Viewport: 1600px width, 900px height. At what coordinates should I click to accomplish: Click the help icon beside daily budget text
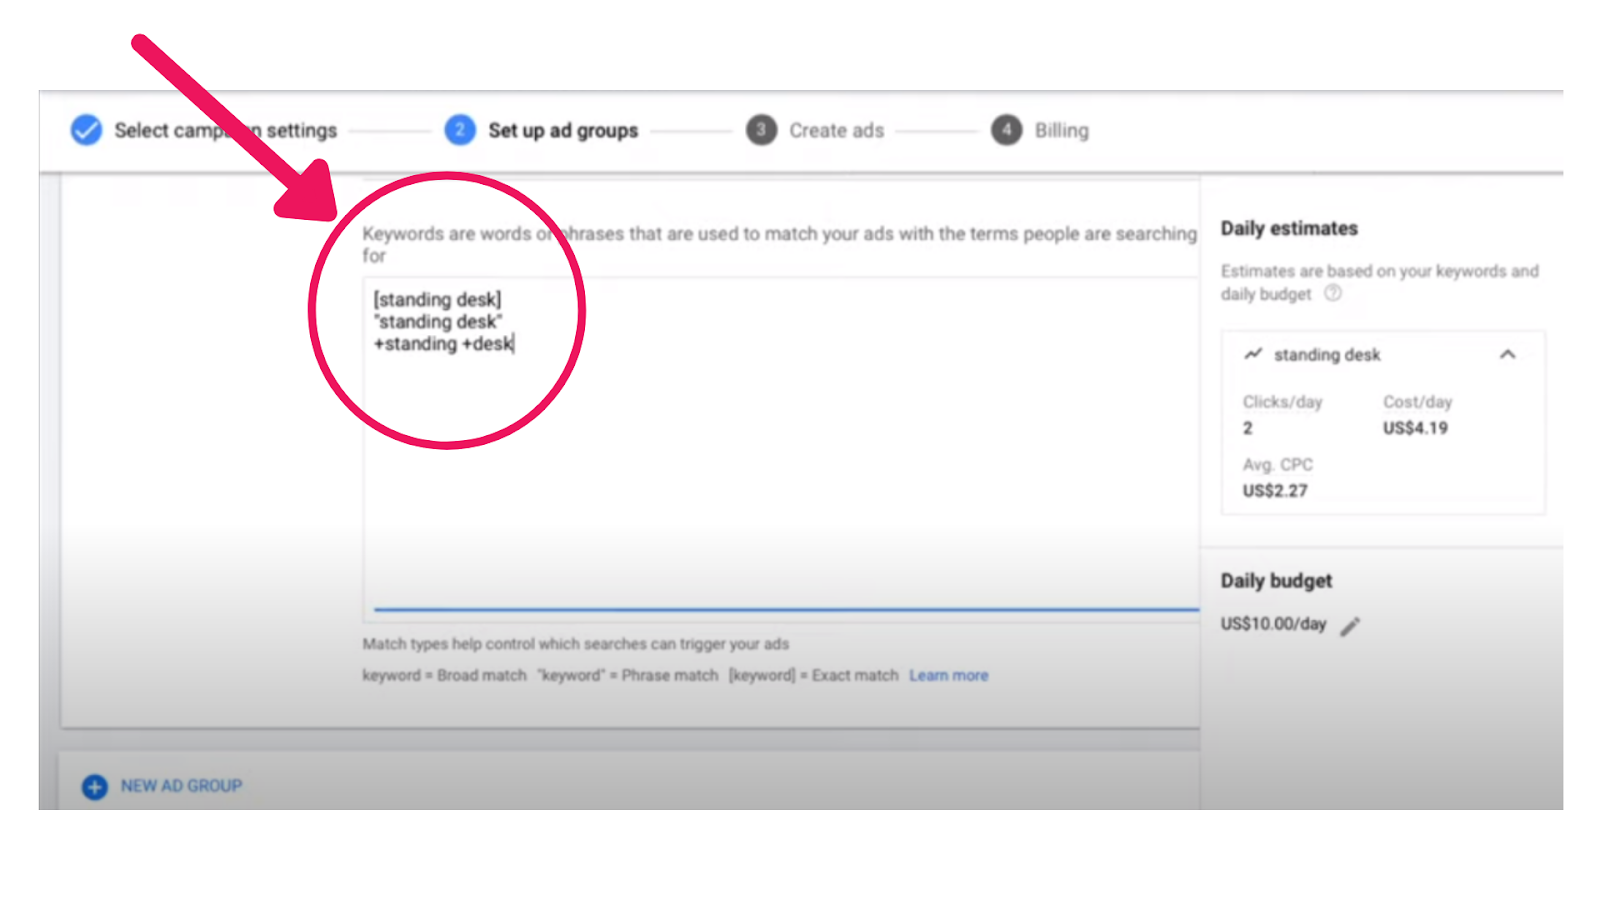coord(1332,293)
